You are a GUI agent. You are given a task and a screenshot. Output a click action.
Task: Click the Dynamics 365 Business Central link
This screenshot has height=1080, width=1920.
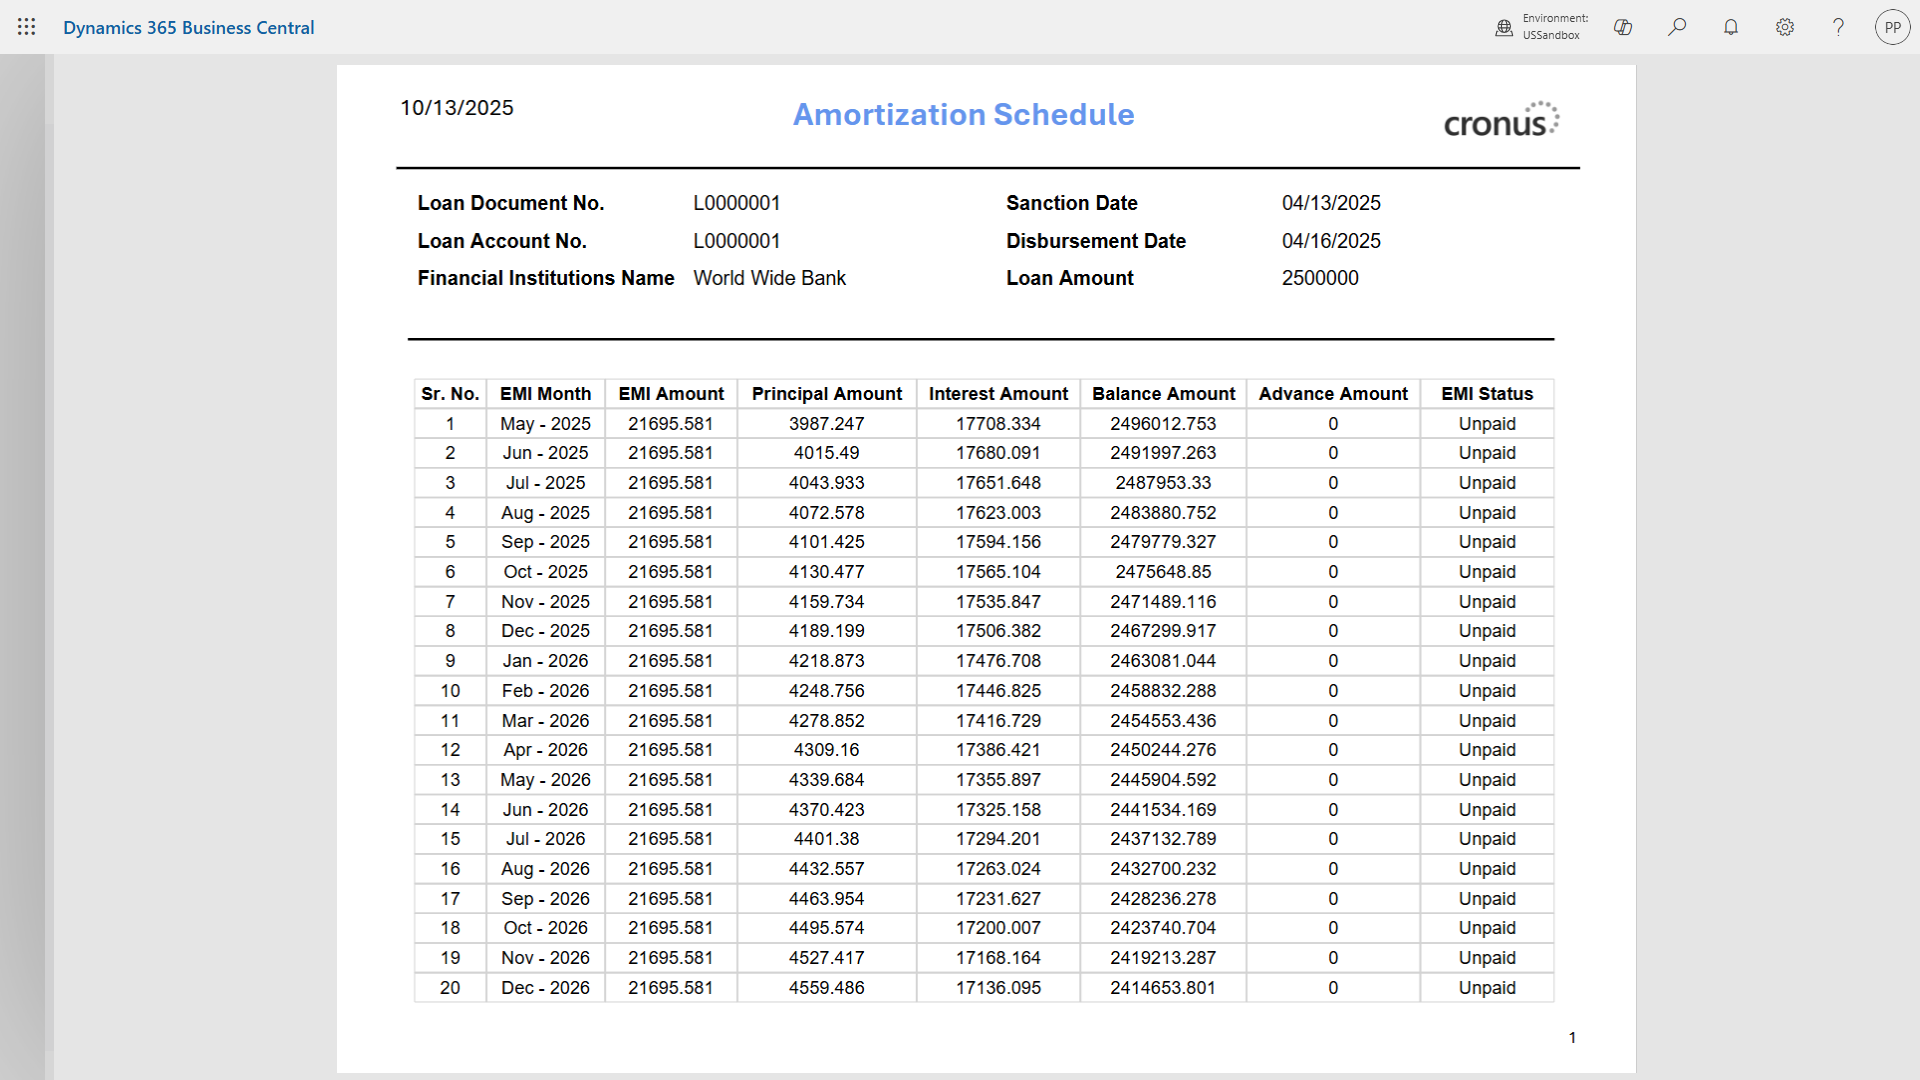point(188,28)
